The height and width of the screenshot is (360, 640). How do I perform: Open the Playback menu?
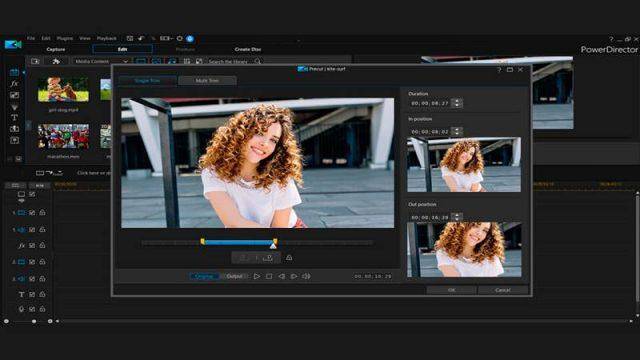pos(107,38)
